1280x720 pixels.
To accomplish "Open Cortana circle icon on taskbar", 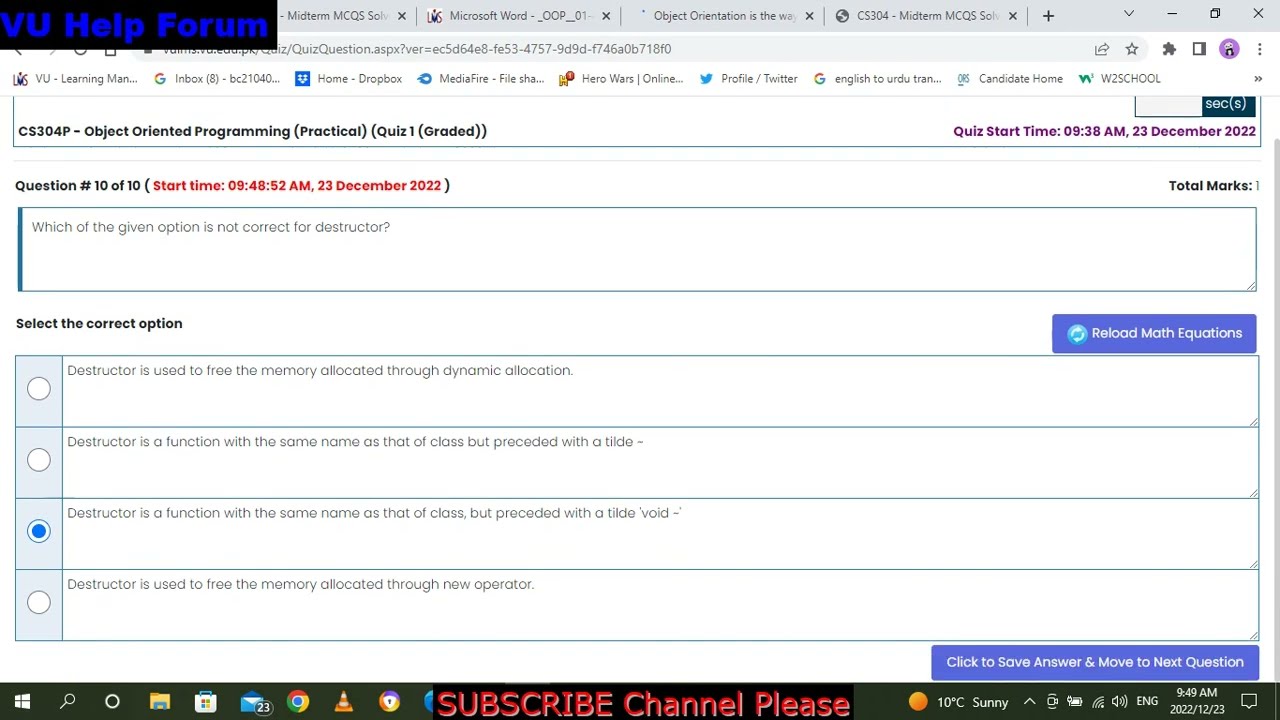I will [x=112, y=701].
